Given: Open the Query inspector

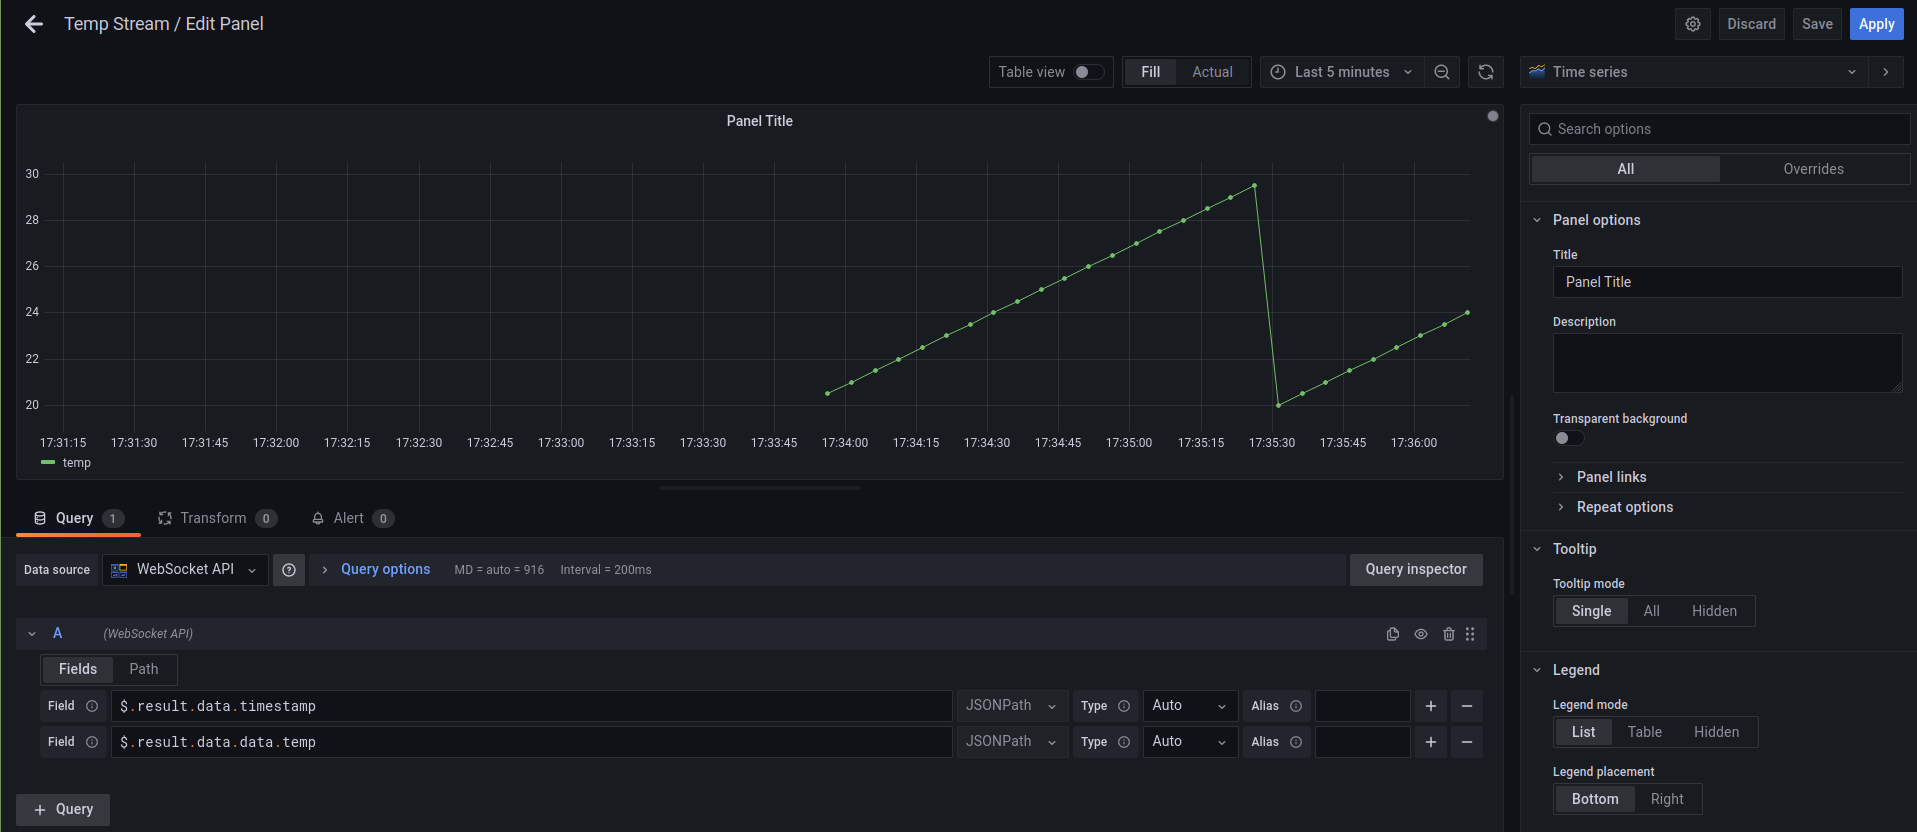Looking at the screenshot, I should pyautogui.click(x=1415, y=570).
